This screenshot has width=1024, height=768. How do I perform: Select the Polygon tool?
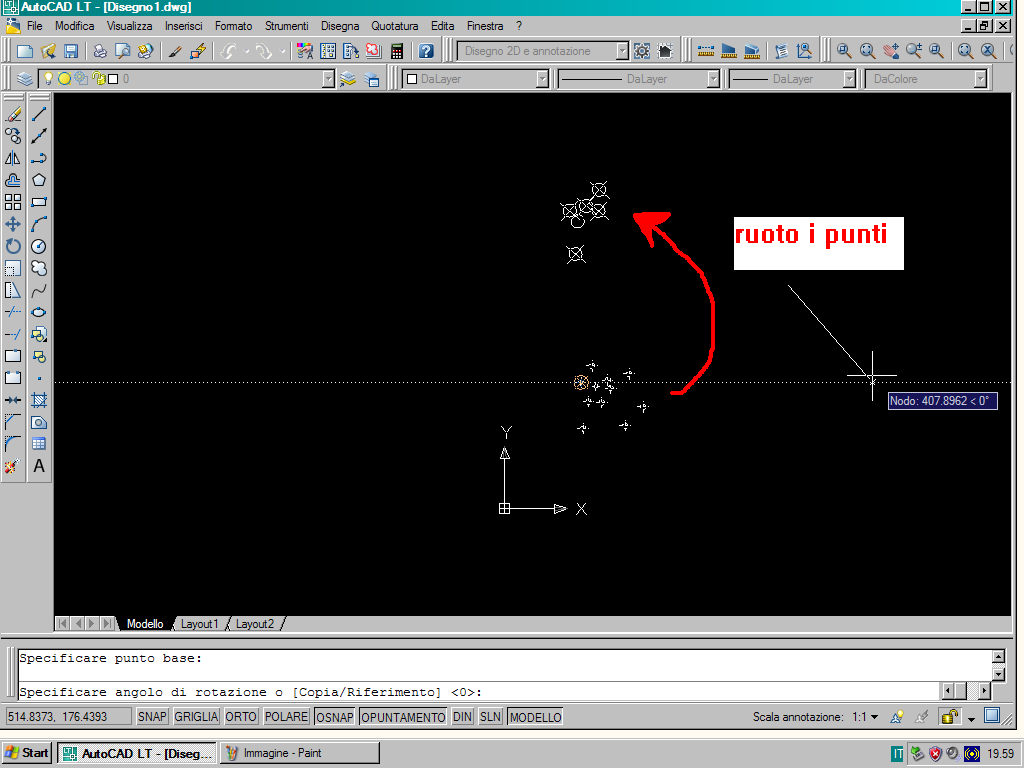pos(39,180)
